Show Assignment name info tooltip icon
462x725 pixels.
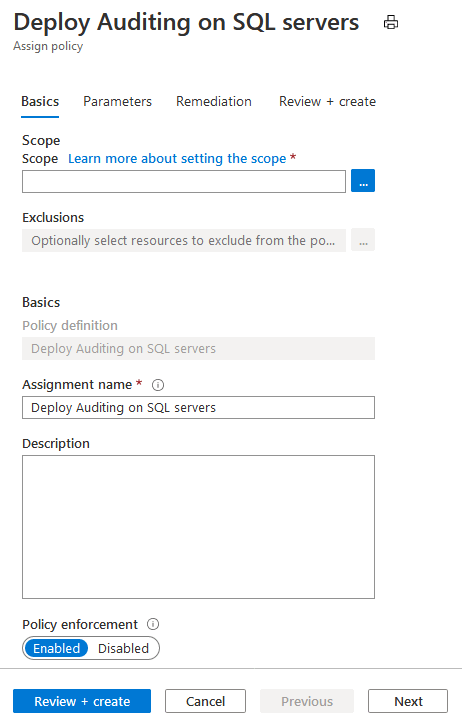(x=158, y=385)
